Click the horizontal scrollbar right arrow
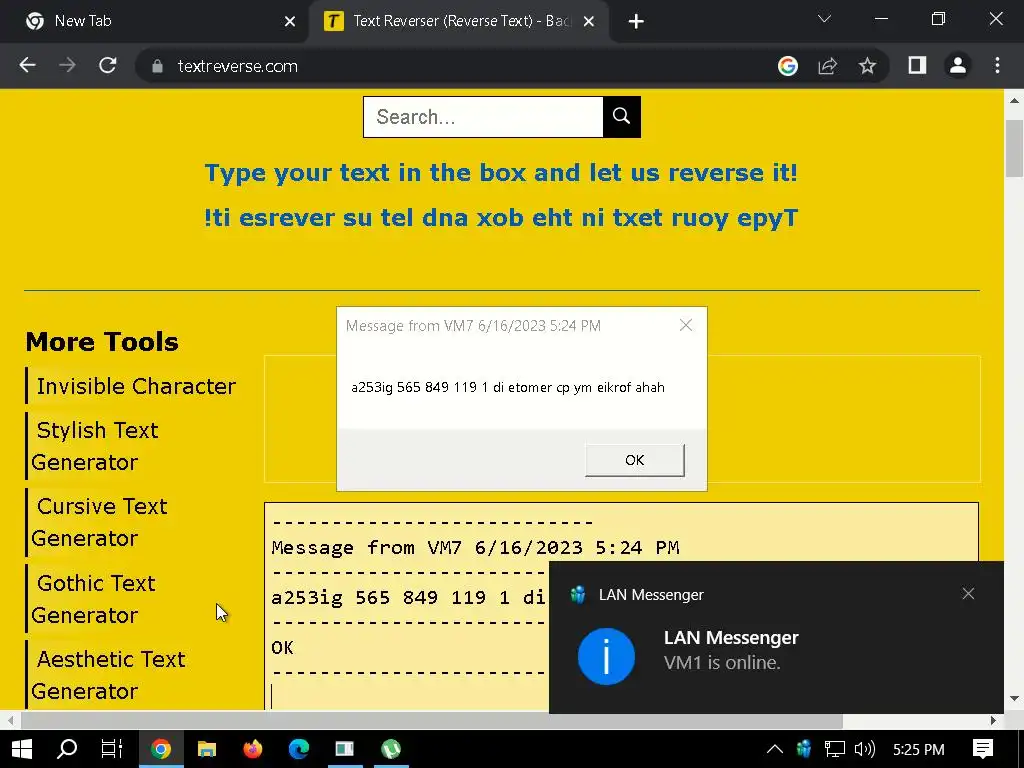The height and width of the screenshot is (768, 1024). pyautogui.click(x=993, y=720)
